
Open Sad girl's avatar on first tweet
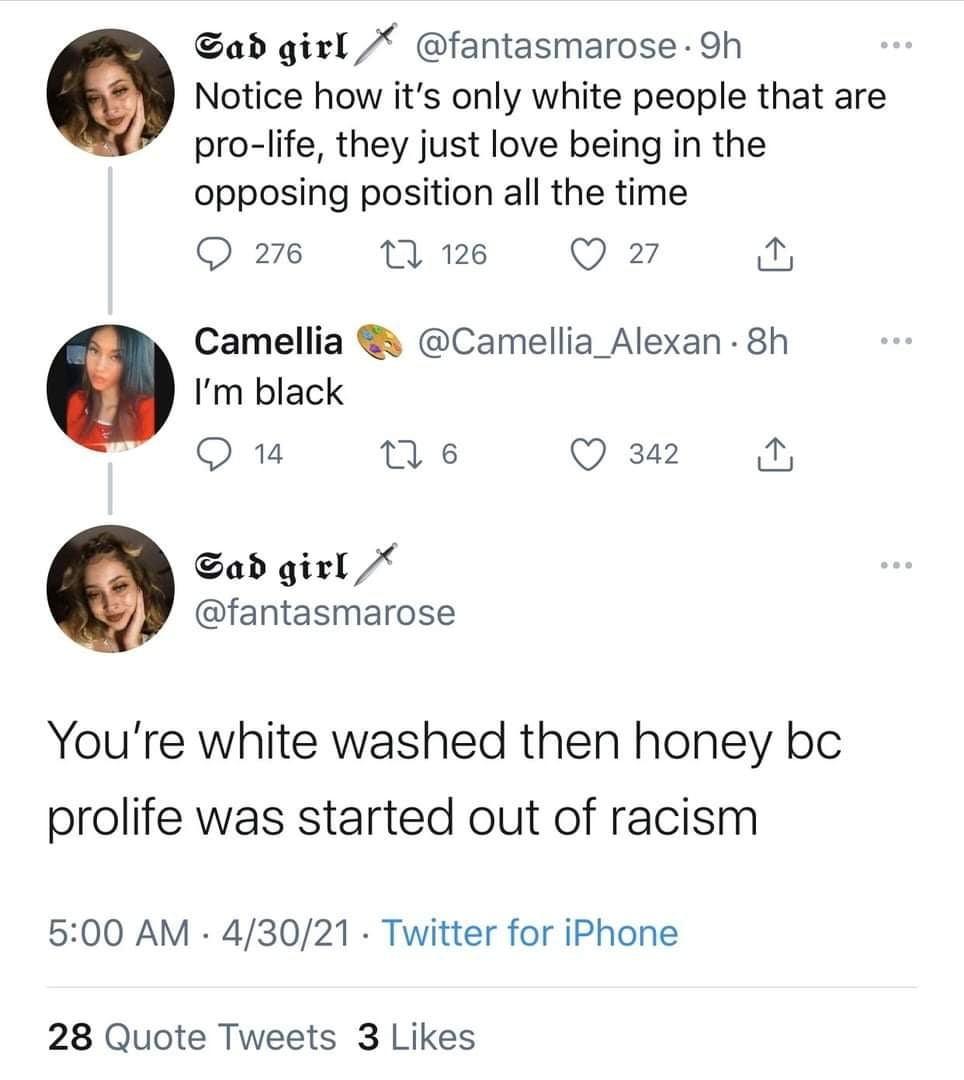pyautogui.click(x=111, y=90)
